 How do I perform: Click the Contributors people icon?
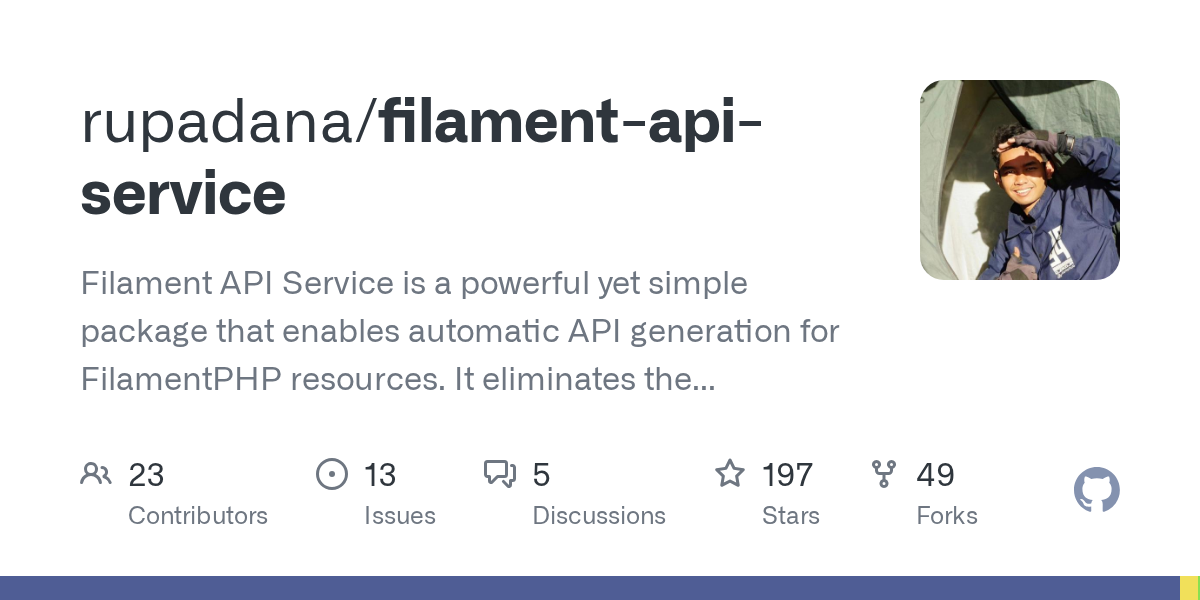(96, 474)
